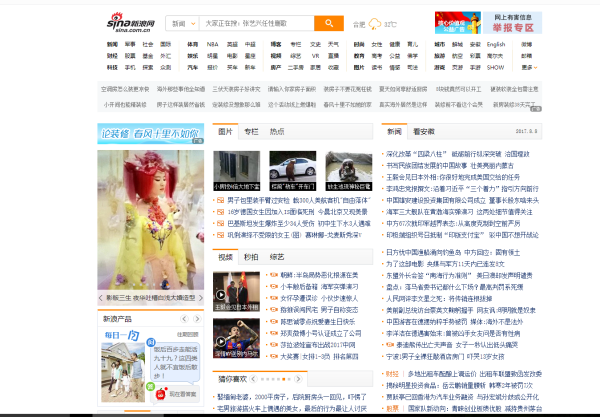Open the SHOW navigation link
Screen dimensions: 600x417
pos(495,67)
